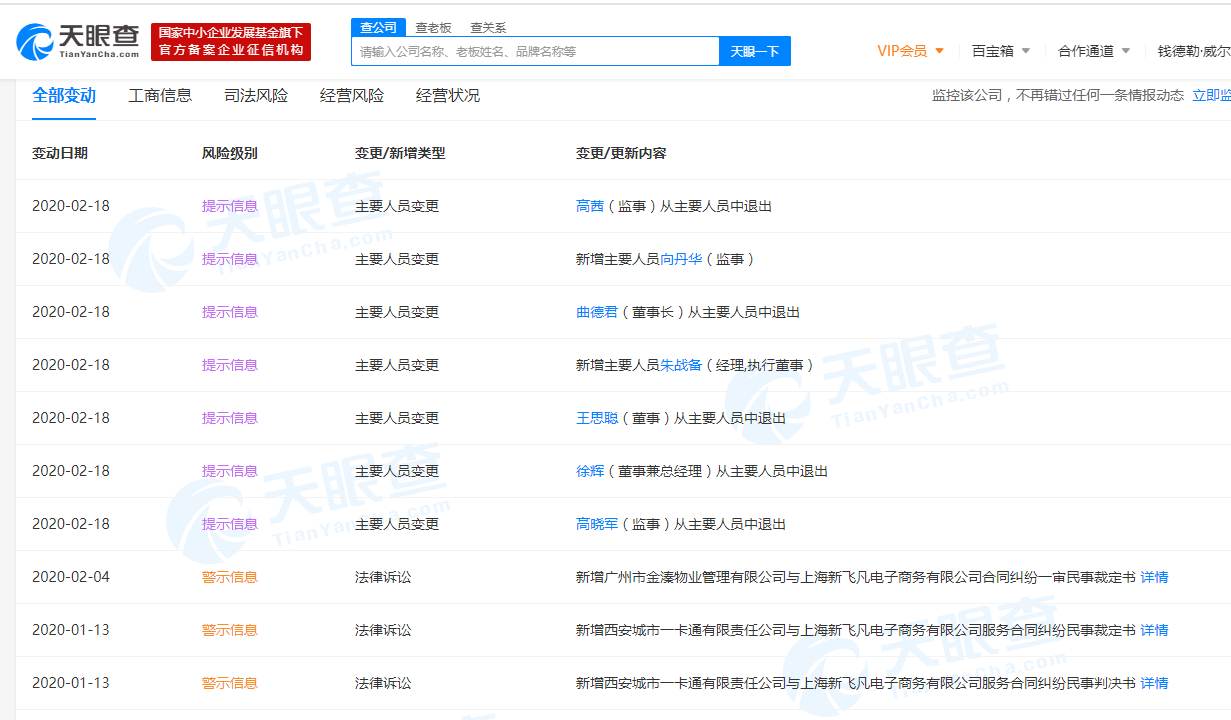Switch to the 全部变动 tab
This screenshot has width=1231, height=720.
[64, 96]
